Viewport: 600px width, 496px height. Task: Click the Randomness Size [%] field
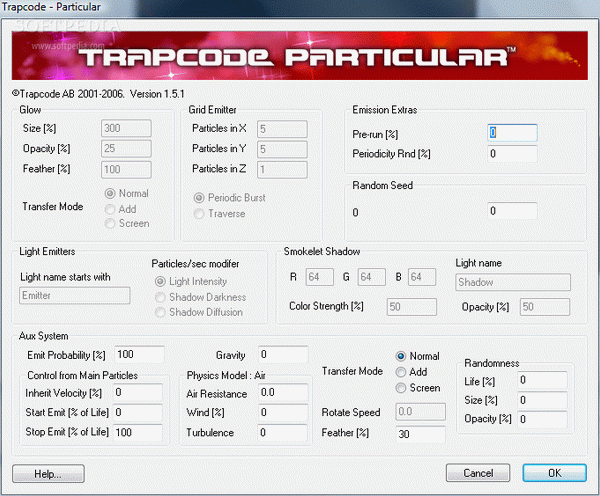pos(542,400)
